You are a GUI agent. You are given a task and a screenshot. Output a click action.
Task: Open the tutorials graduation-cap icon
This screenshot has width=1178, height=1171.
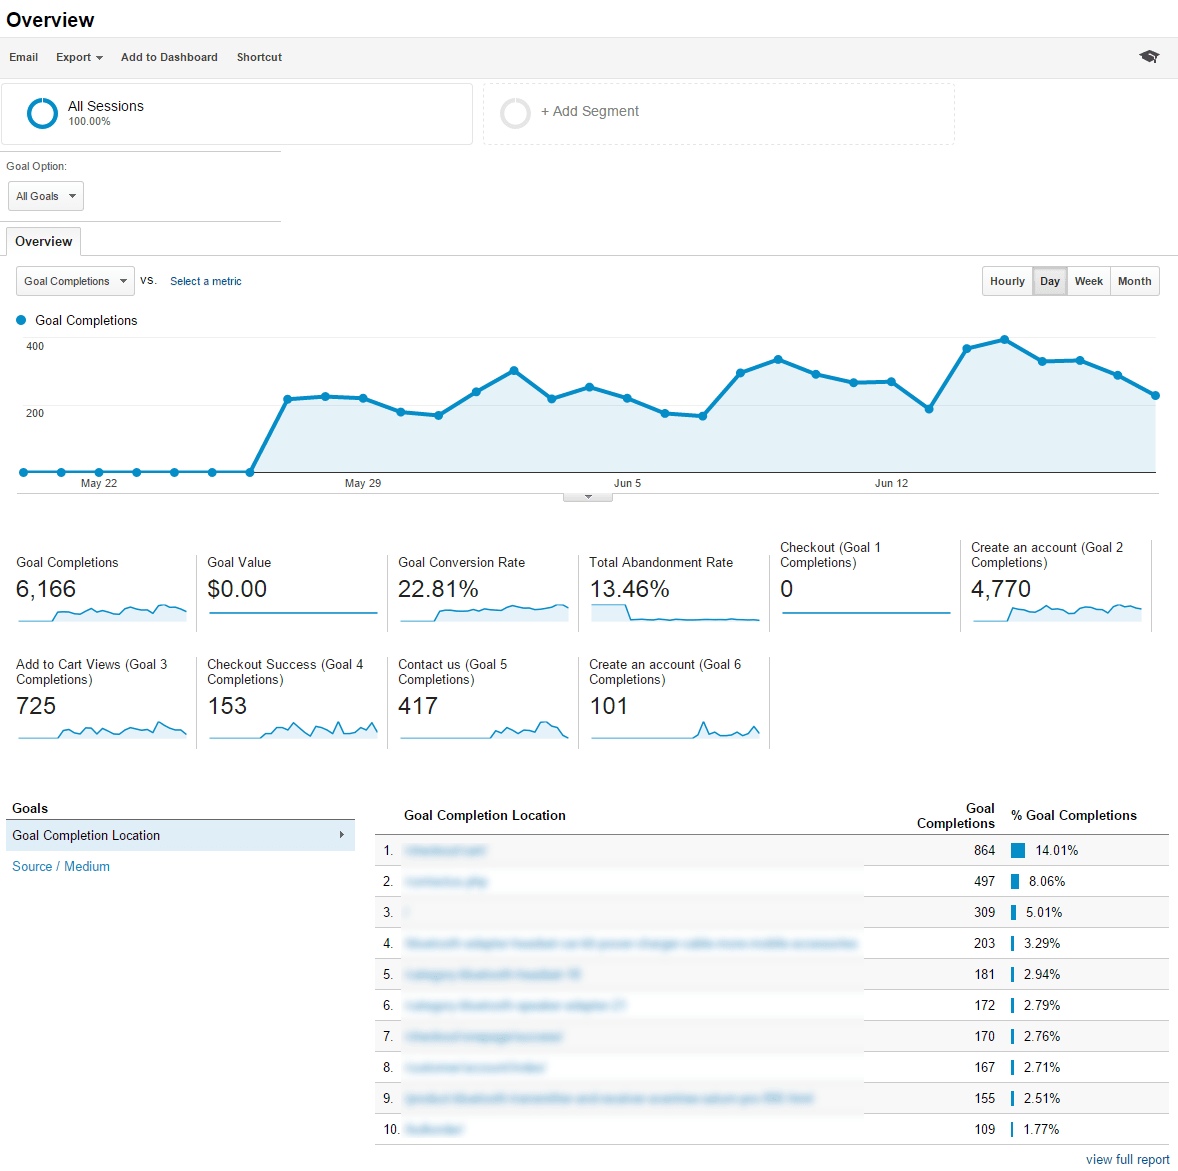(1148, 57)
